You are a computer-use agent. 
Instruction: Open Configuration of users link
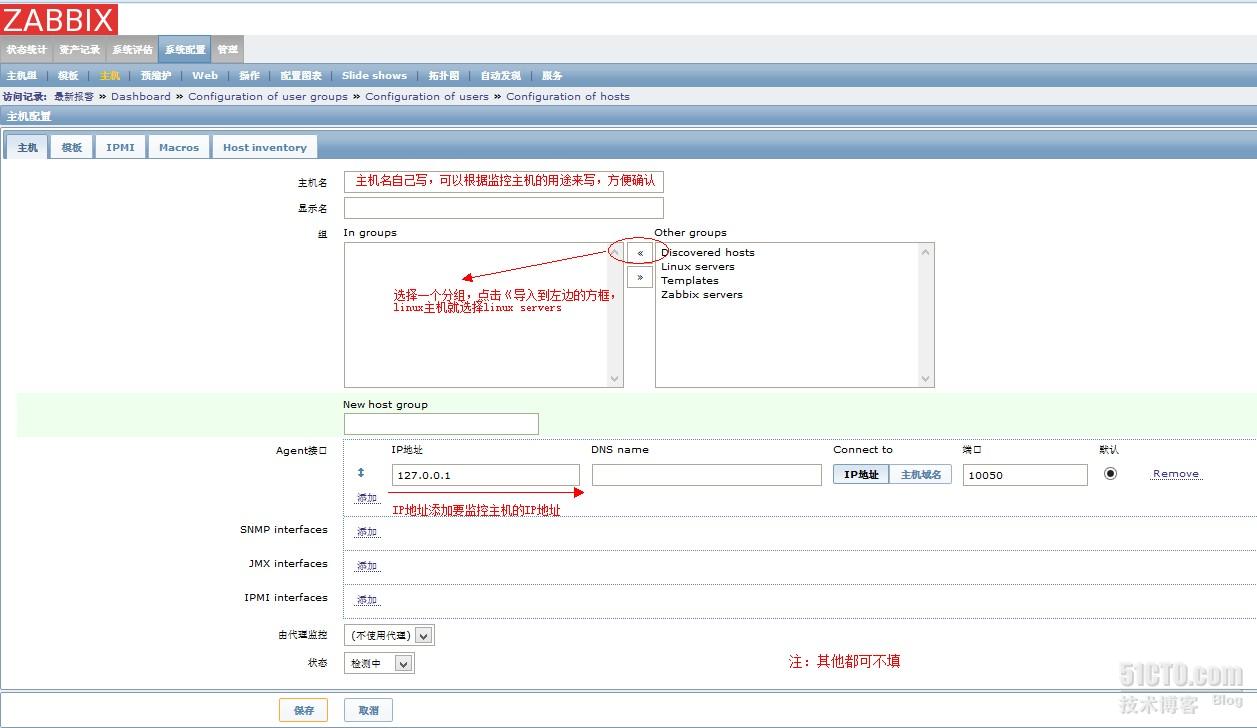tap(427, 96)
